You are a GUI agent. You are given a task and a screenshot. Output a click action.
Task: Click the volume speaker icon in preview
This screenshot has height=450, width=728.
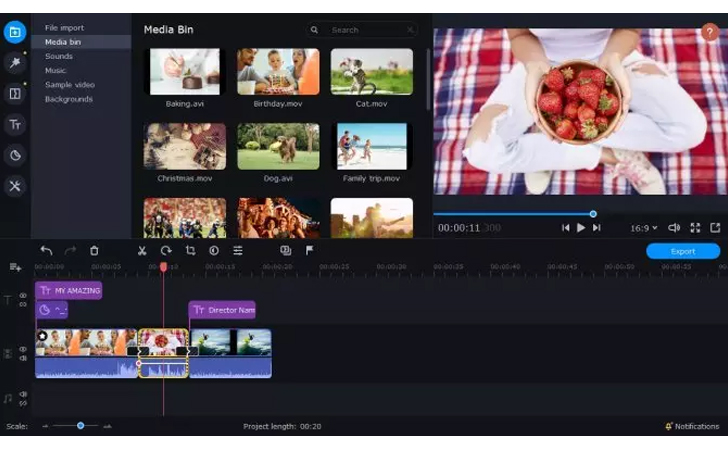(674, 228)
